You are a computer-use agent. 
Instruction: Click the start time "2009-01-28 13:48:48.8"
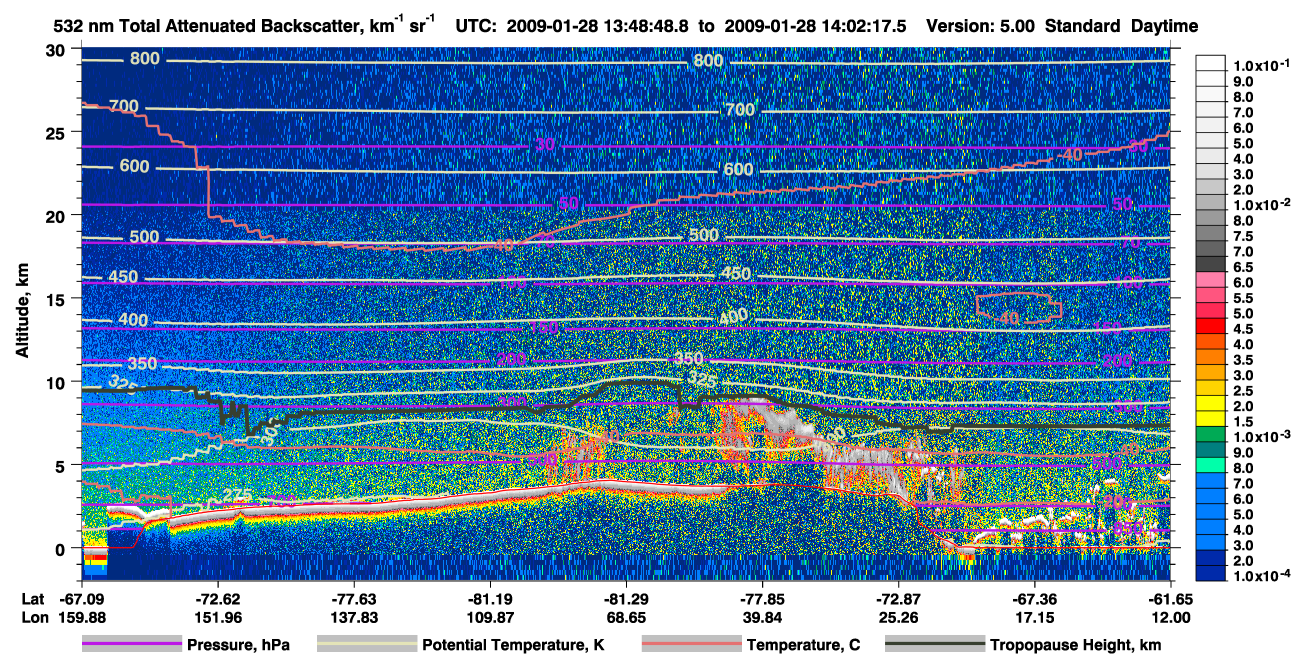point(598,26)
